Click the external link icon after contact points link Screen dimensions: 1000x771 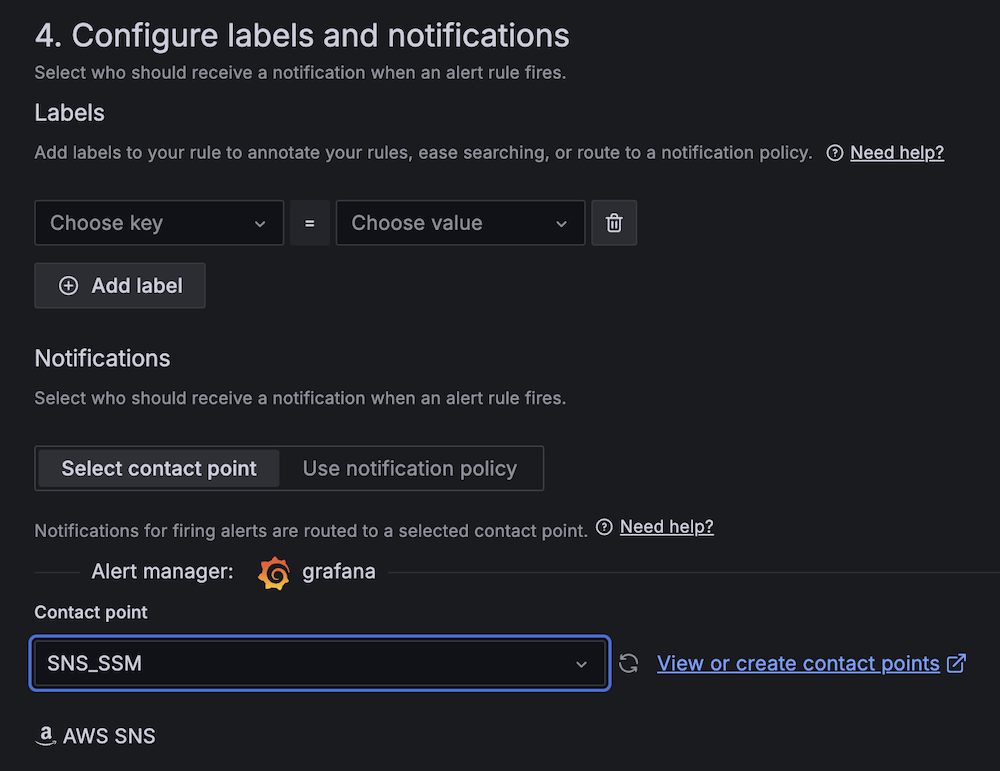pyautogui.click(x=957, y=663)
